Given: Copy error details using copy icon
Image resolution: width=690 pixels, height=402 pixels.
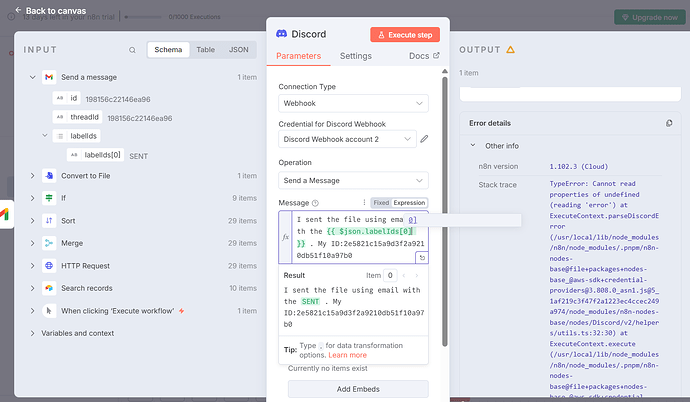Looking at the screenshot, I should point(669,123).
